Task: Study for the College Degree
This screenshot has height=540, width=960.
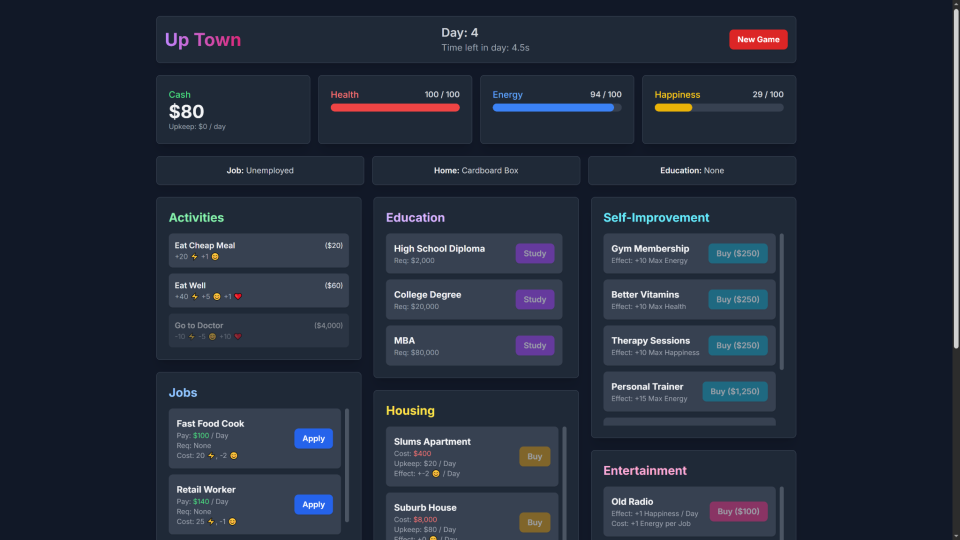Action: point(534,300)
